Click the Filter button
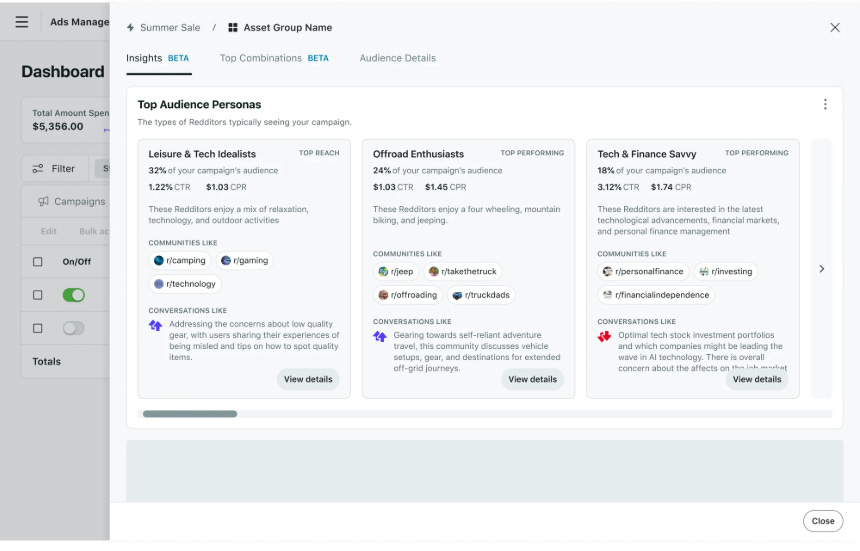860x551 pixels. pos(55,168)
